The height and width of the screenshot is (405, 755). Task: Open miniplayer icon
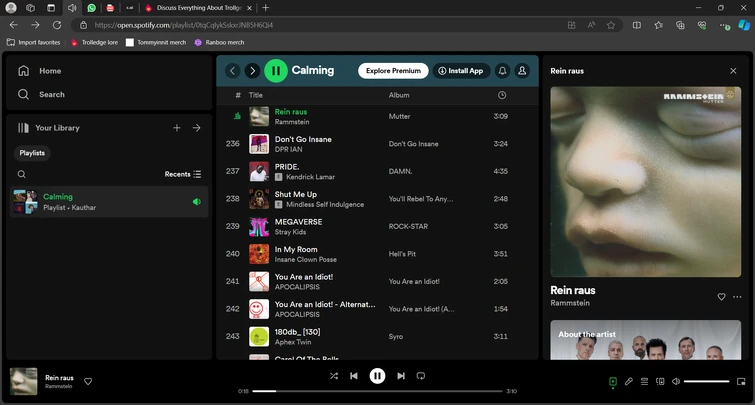741,381
